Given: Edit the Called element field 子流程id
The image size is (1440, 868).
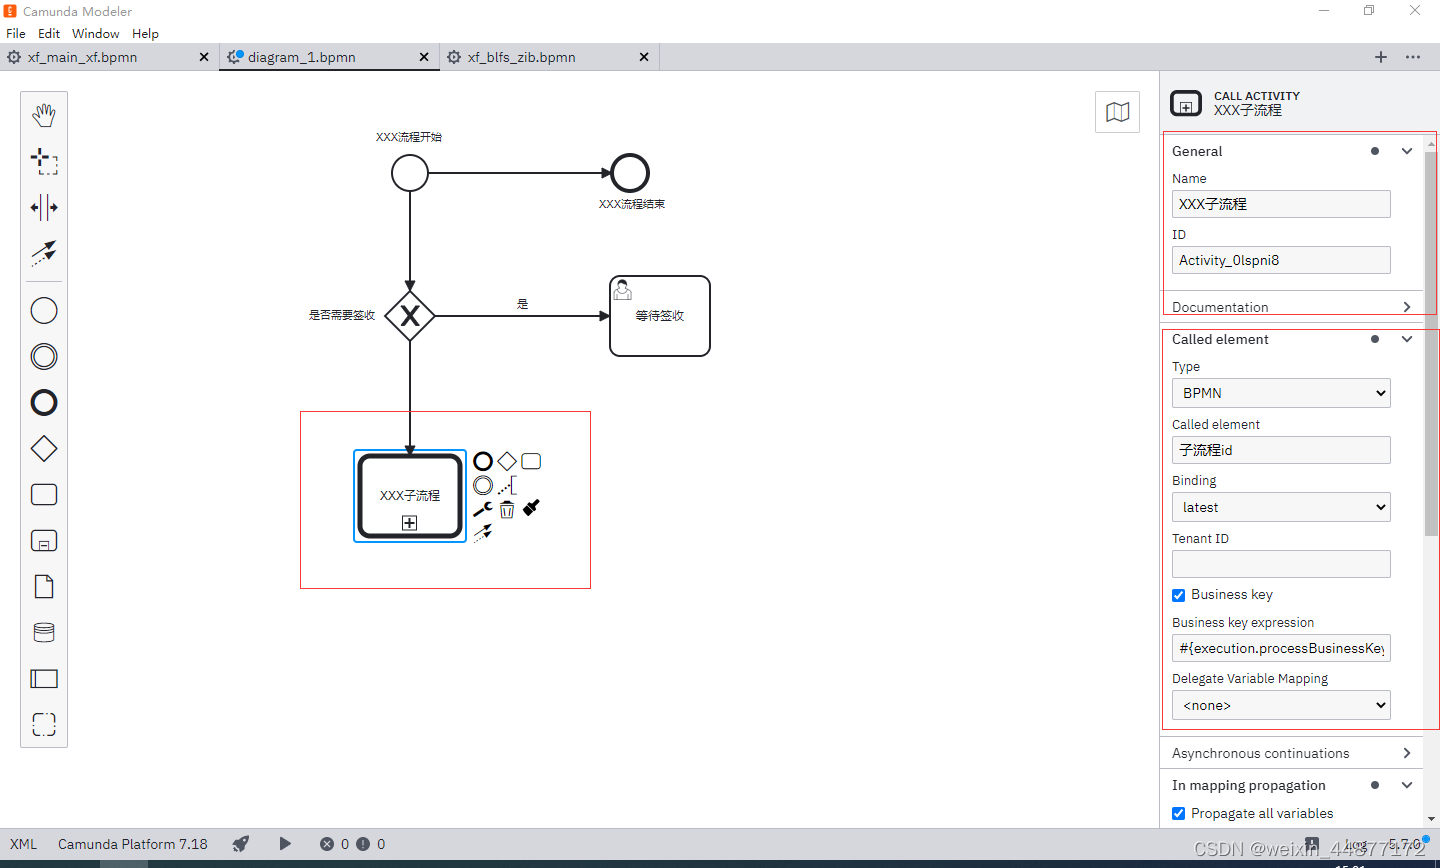Looking at the screenshot, I should click(x=1281, y=450).
